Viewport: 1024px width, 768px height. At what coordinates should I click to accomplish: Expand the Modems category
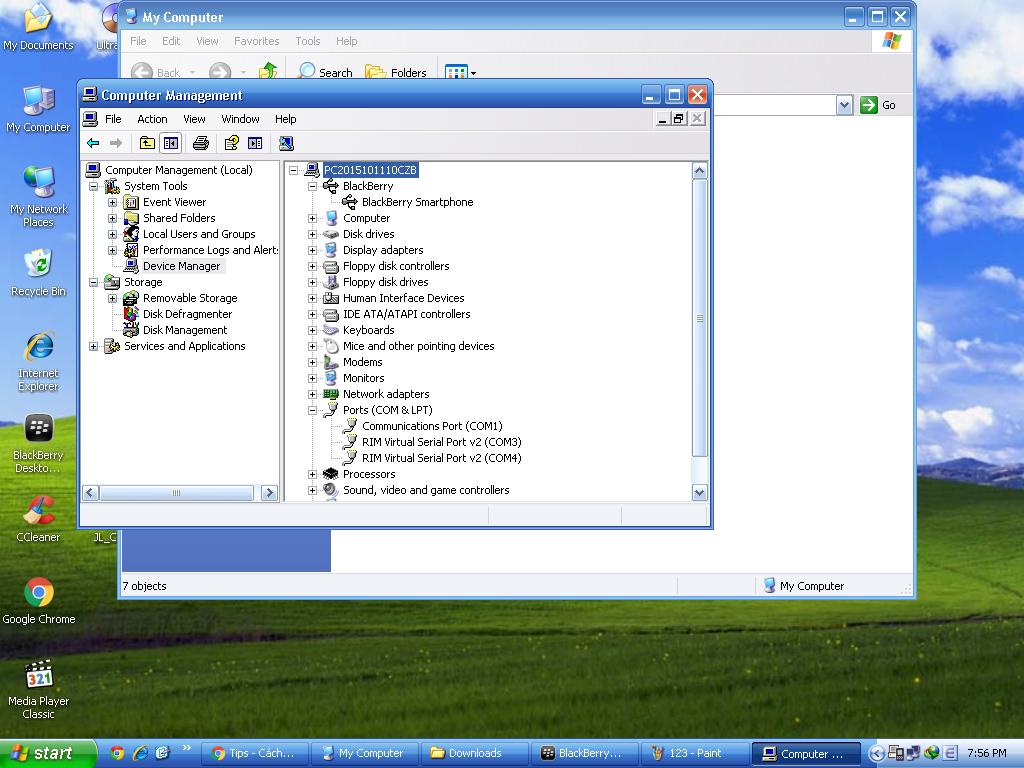tap(312, 362)
